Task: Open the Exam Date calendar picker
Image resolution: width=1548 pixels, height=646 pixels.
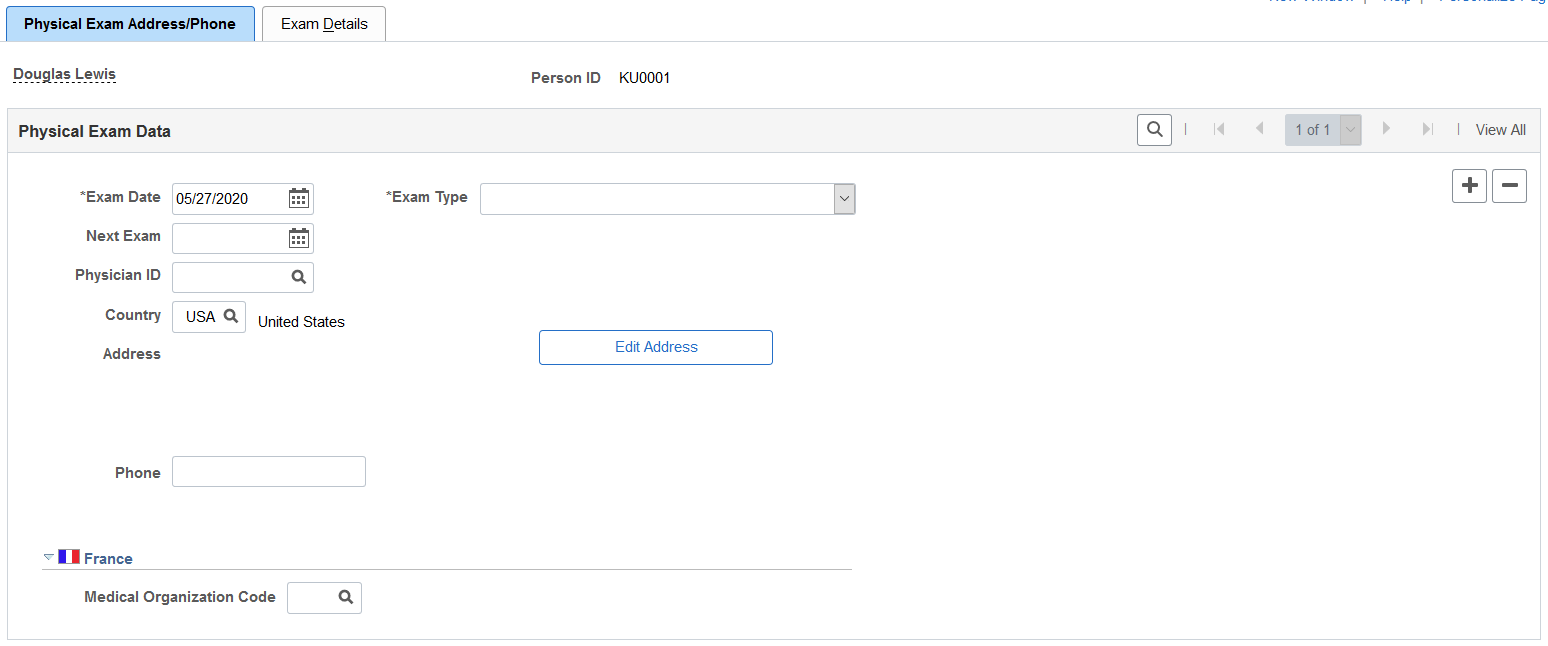Action: click(299, 198)
